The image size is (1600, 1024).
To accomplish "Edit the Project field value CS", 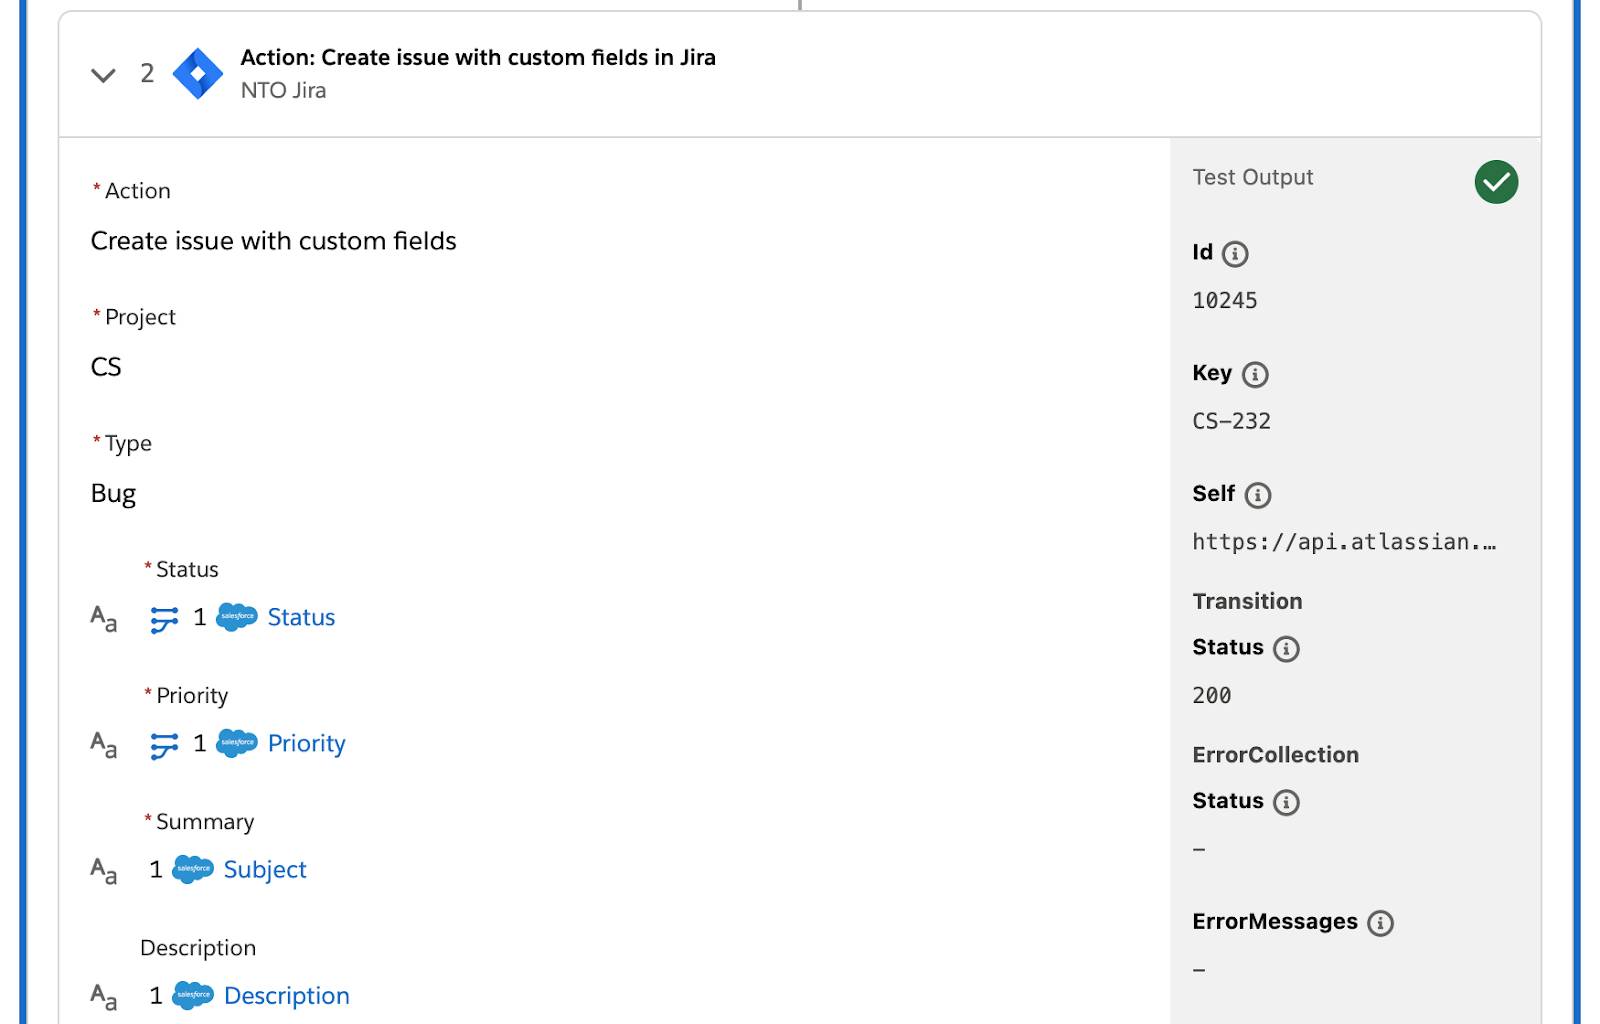I will [106, 367].
